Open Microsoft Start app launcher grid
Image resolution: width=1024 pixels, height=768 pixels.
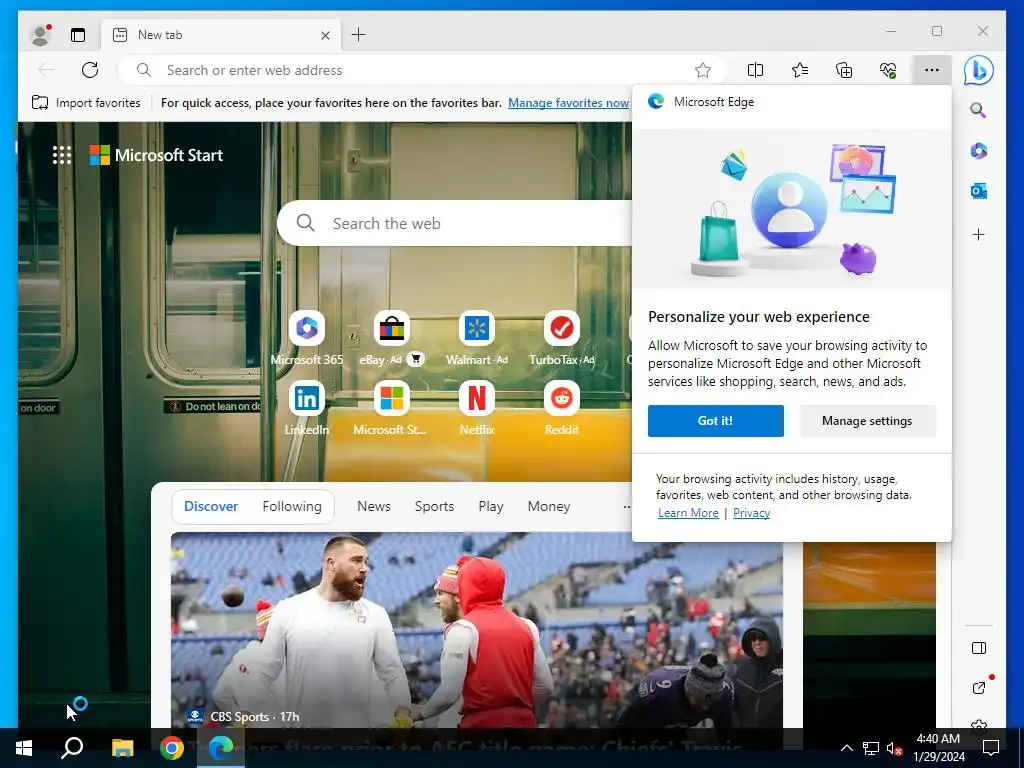(62, 155)
